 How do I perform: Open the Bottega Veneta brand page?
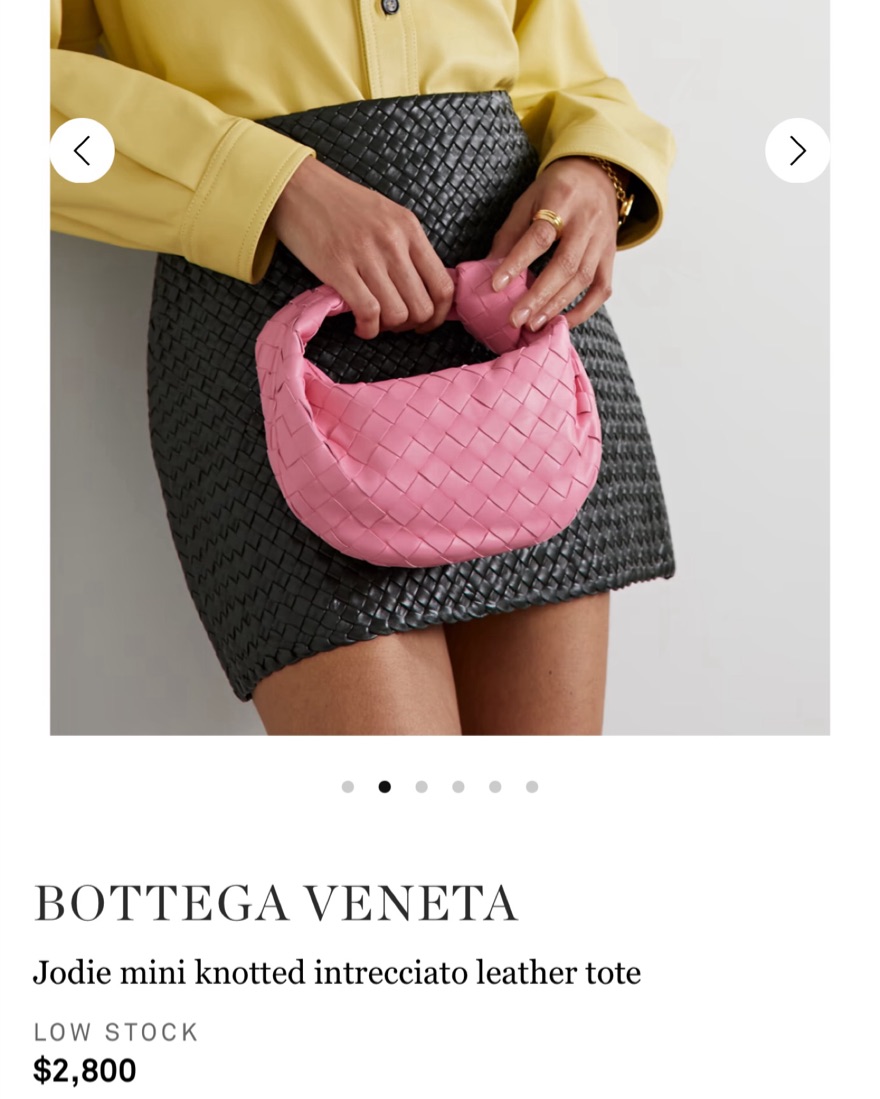coord(276,903)
